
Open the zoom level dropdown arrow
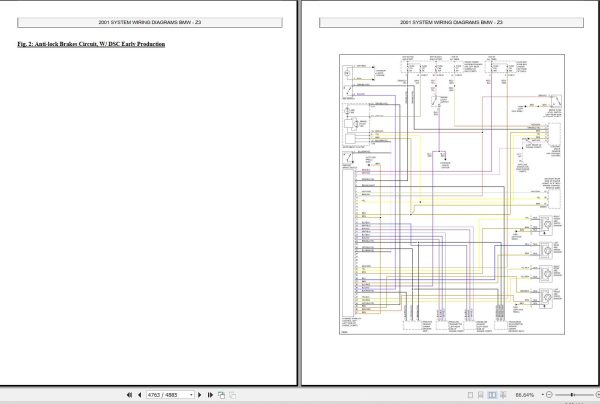pos(542,395)
